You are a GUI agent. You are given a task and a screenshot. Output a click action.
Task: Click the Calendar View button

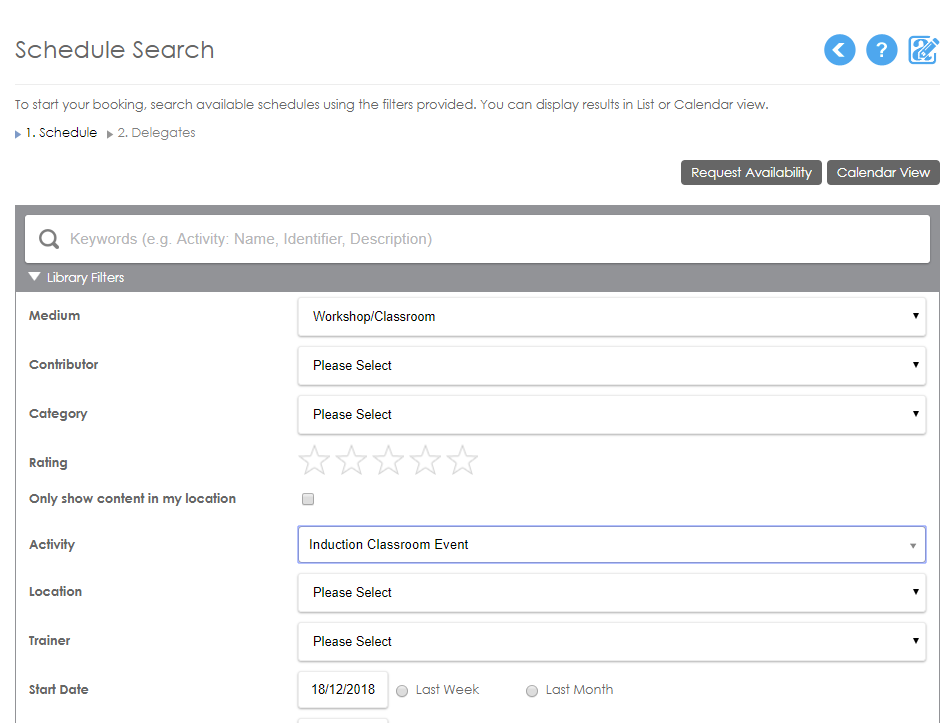point(883,172)
